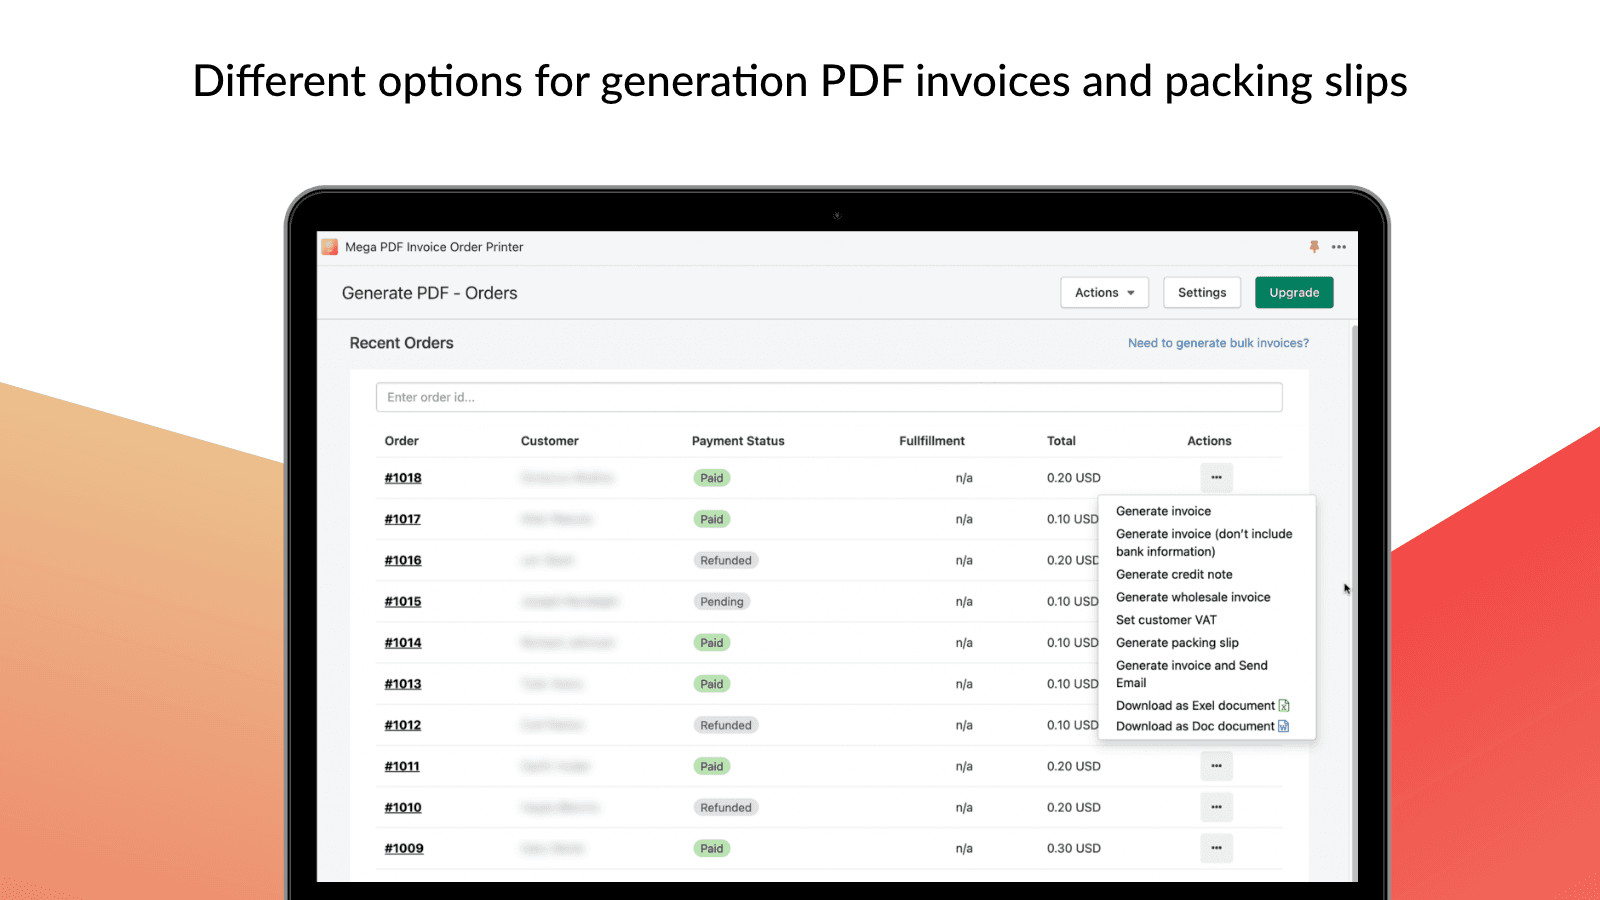Viewport: 1600px width, 900px height.
Task: Open the actions ellipsis for order #1011
Action: click(1216, 766)
